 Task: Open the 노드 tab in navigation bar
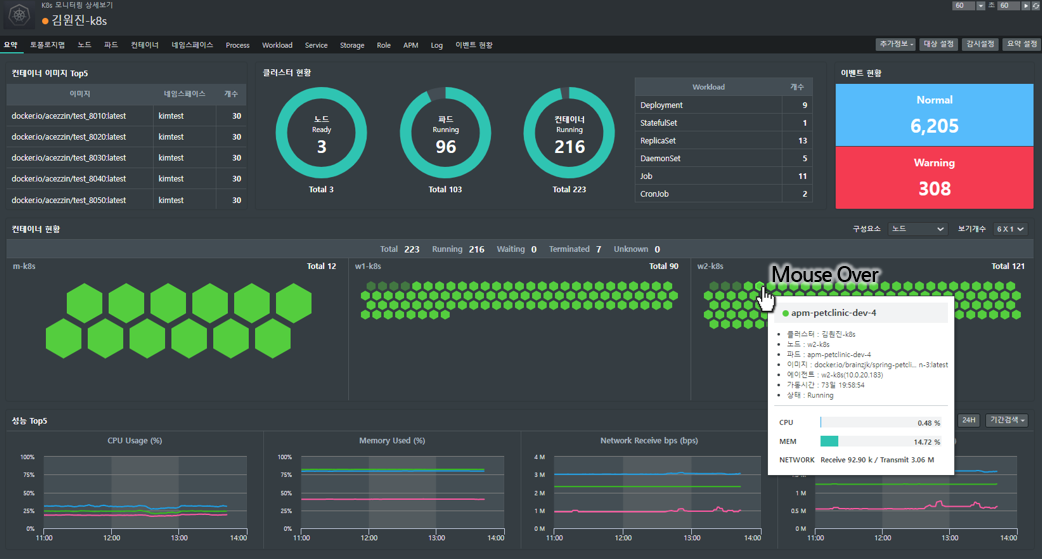pos(84,45)
